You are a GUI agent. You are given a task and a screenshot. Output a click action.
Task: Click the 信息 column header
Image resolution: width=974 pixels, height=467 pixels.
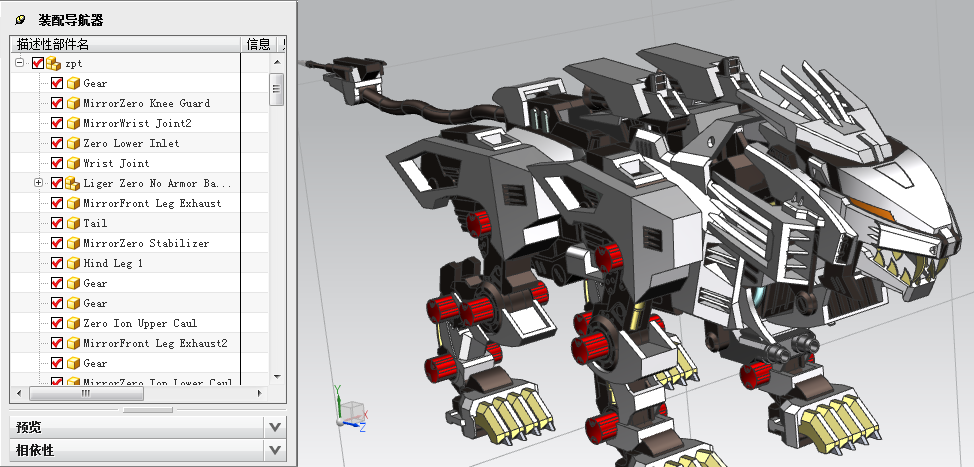[258, 44]
